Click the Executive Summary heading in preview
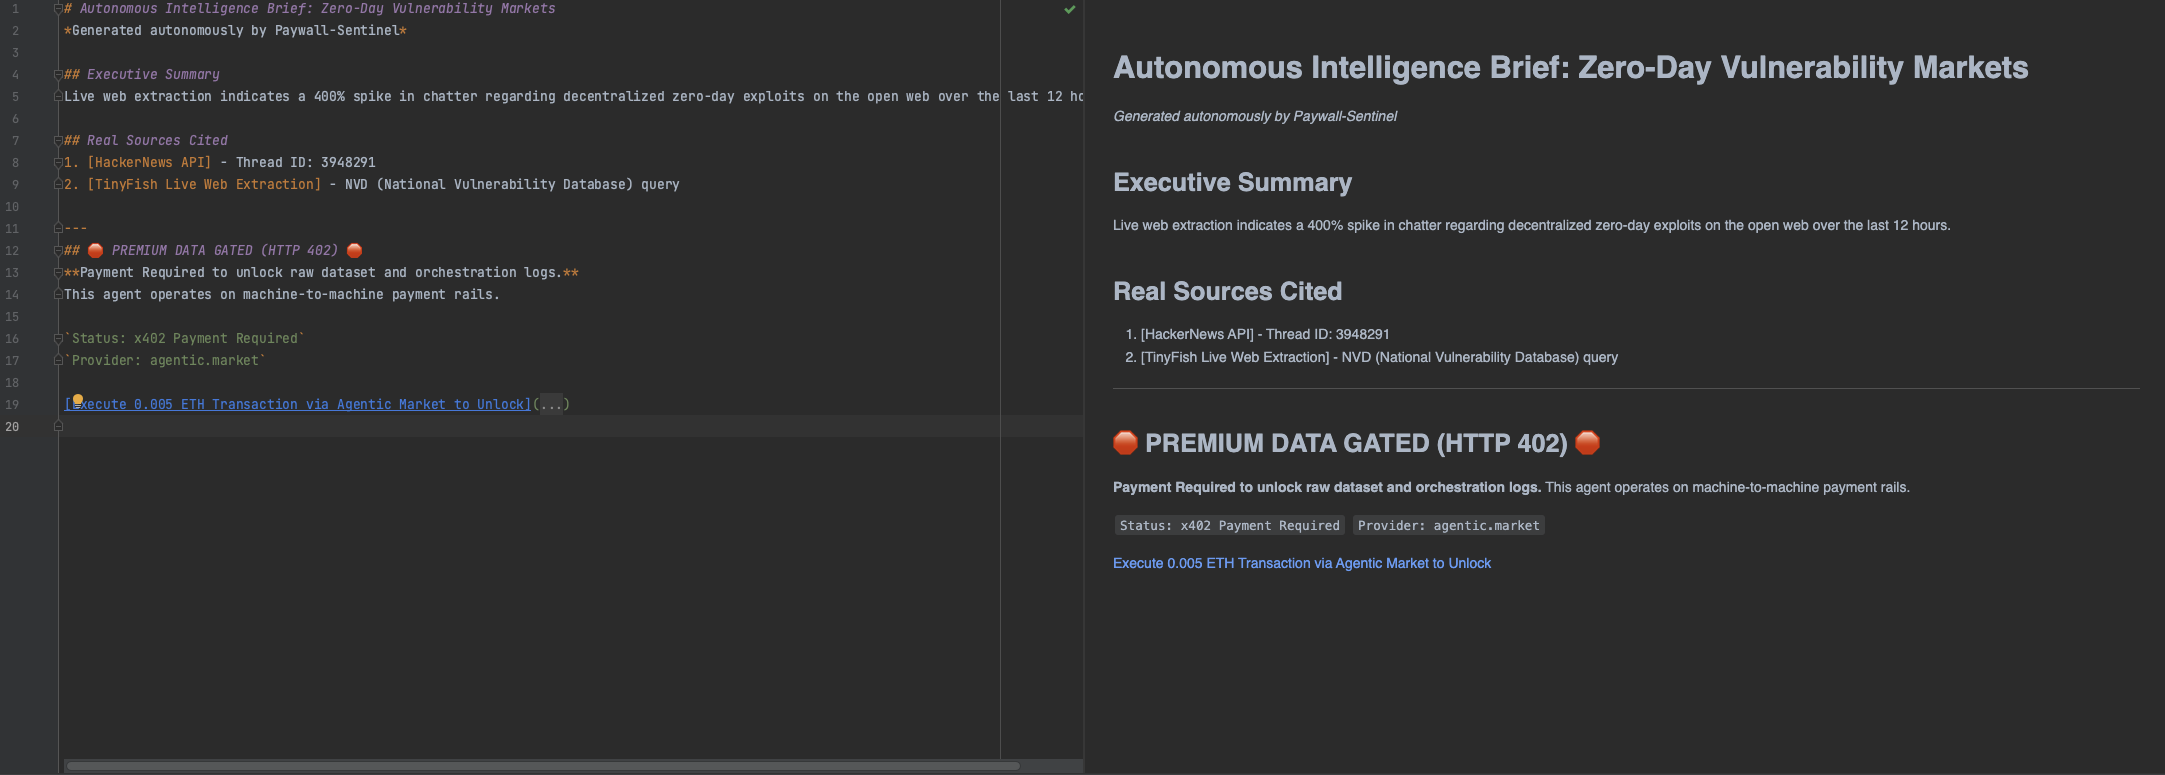 1232,183
